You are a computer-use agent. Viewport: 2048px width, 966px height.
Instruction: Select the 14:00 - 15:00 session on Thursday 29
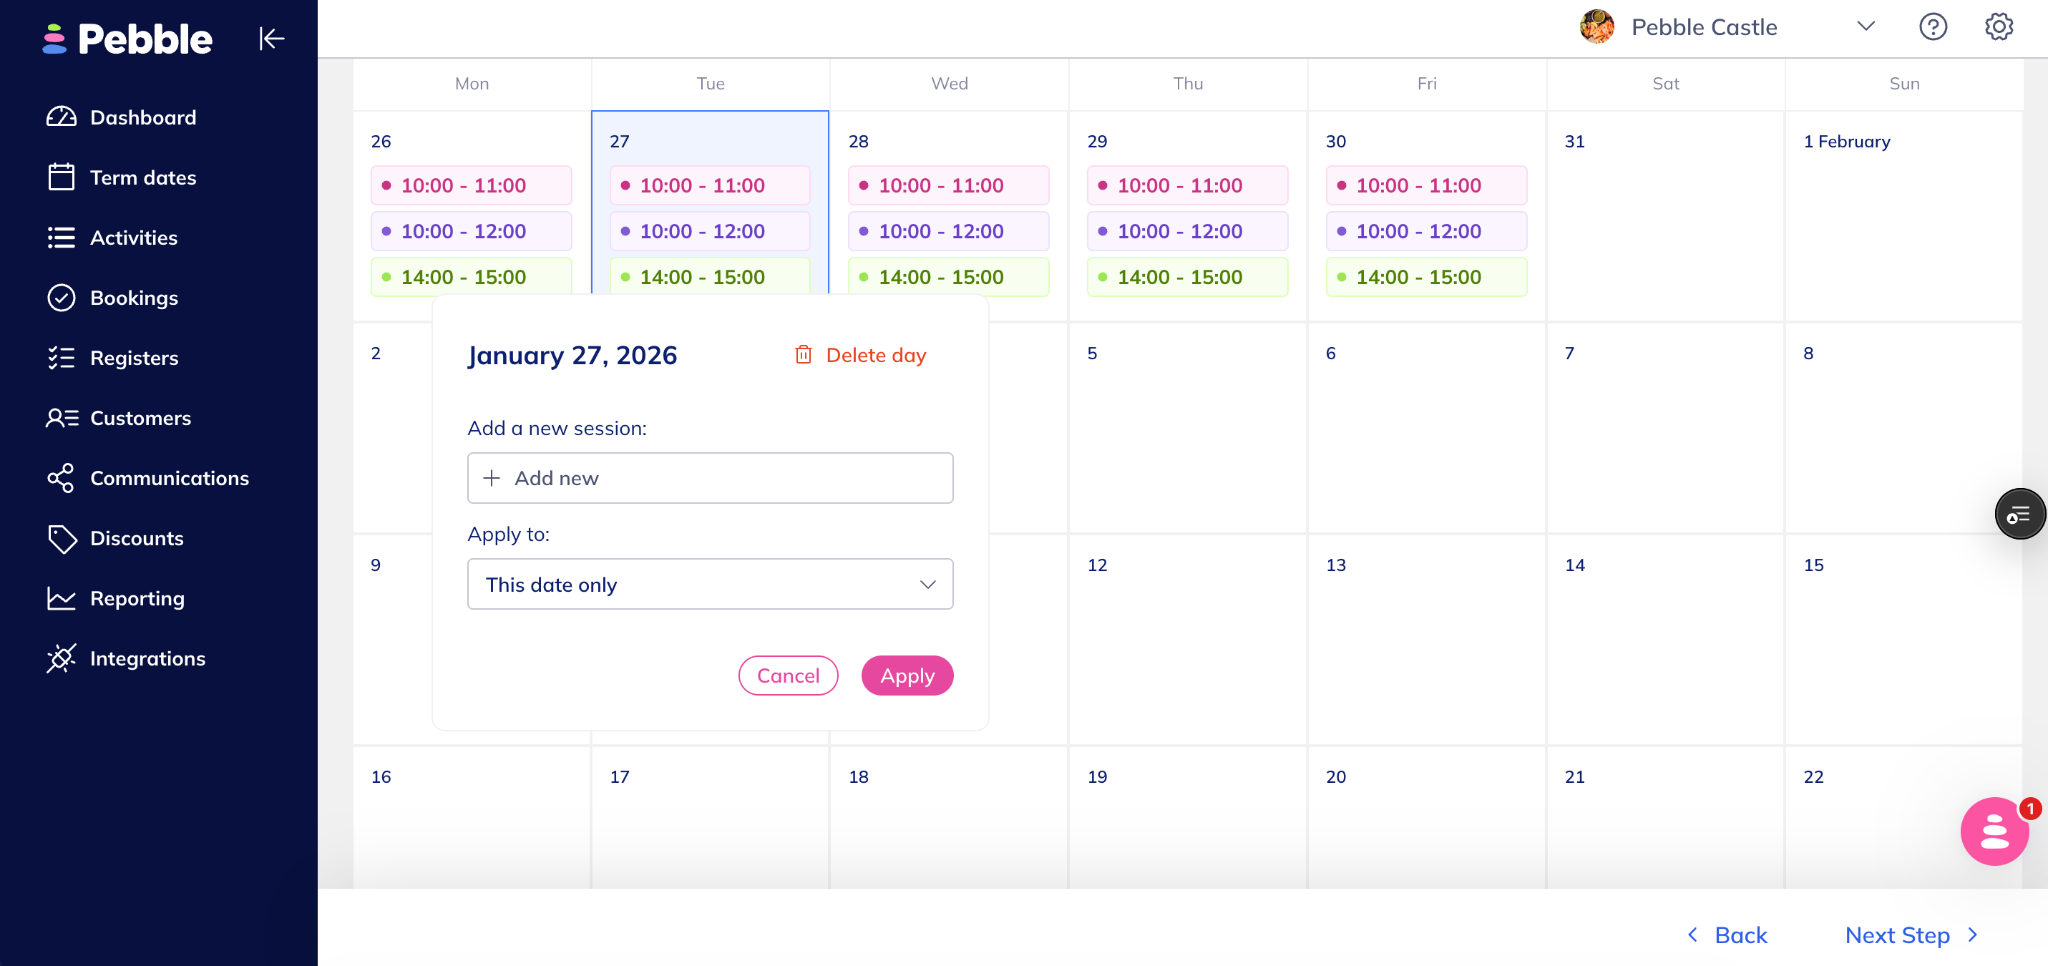[x=1187, y=277]
